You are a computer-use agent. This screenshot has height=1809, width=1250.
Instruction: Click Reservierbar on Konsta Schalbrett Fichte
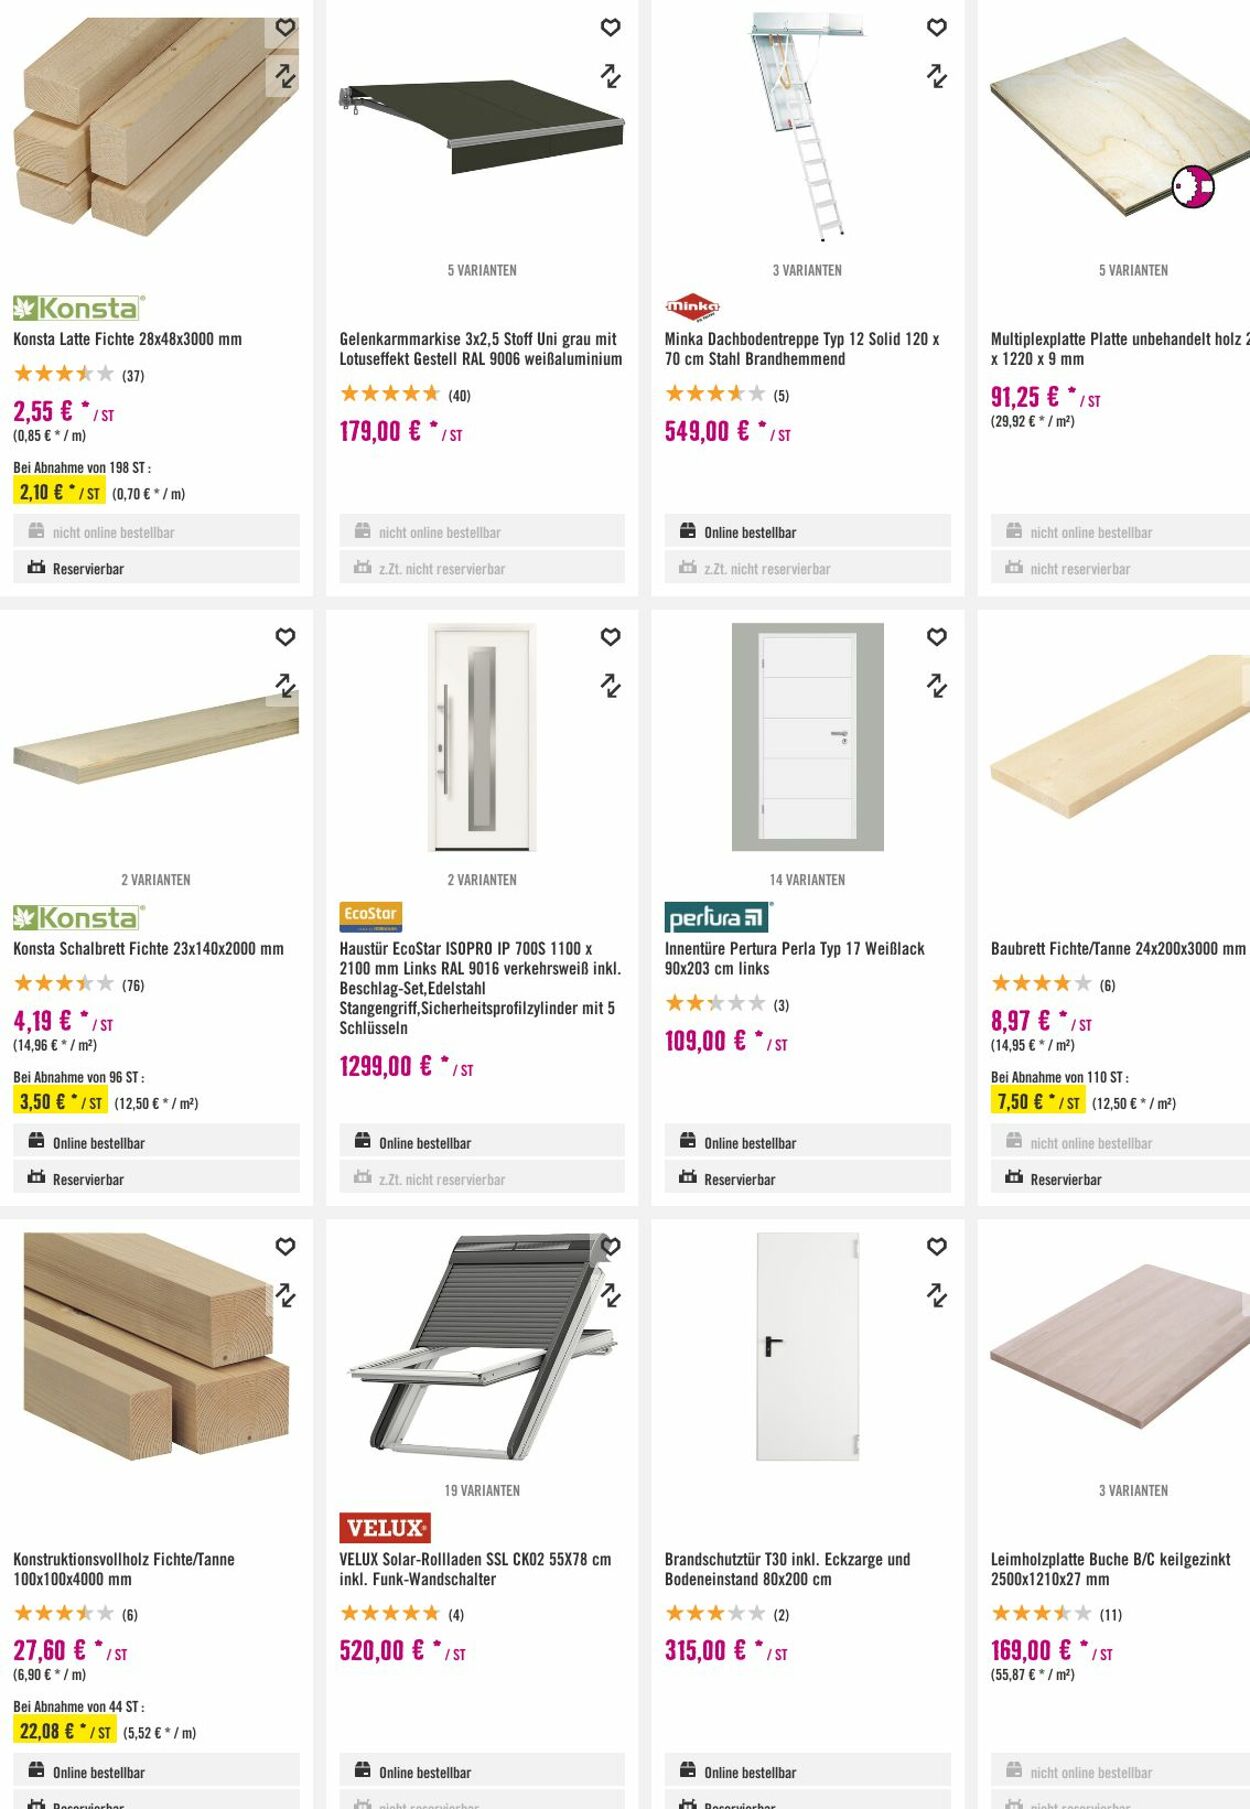click(88, 1180)
